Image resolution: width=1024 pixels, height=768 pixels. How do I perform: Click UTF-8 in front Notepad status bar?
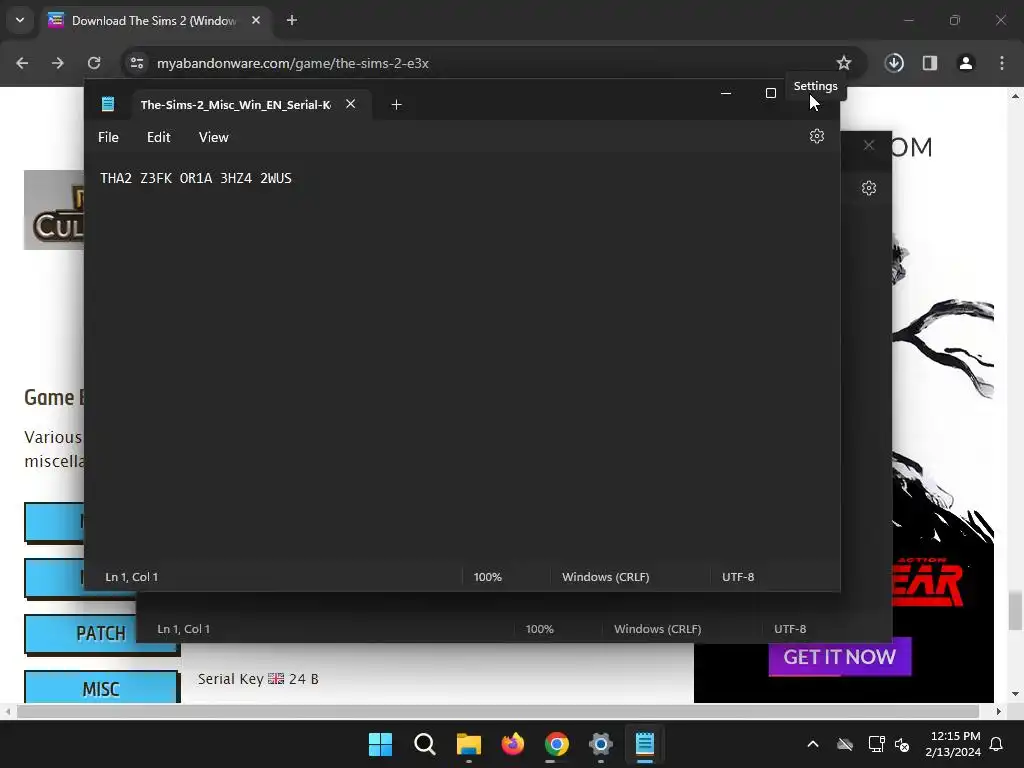[x=738, y=577]
